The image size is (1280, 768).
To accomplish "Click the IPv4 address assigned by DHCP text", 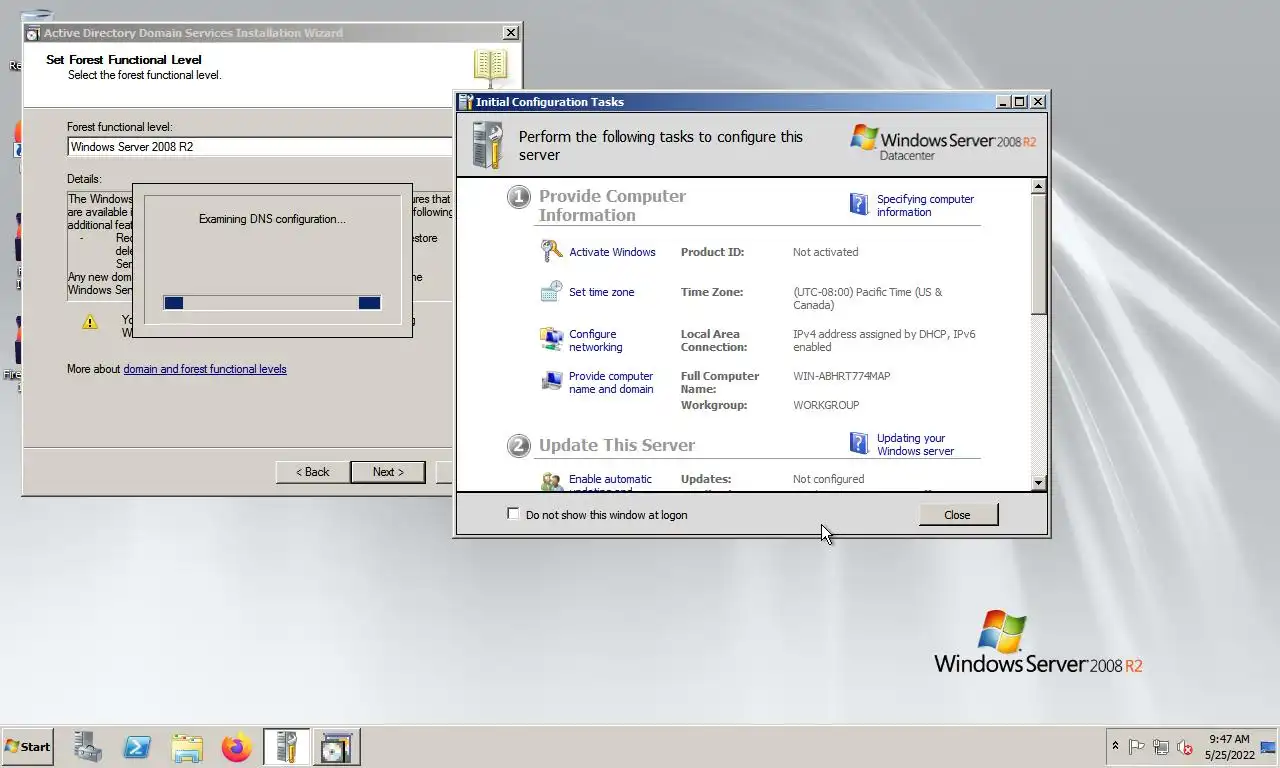I will pos(884,341).
